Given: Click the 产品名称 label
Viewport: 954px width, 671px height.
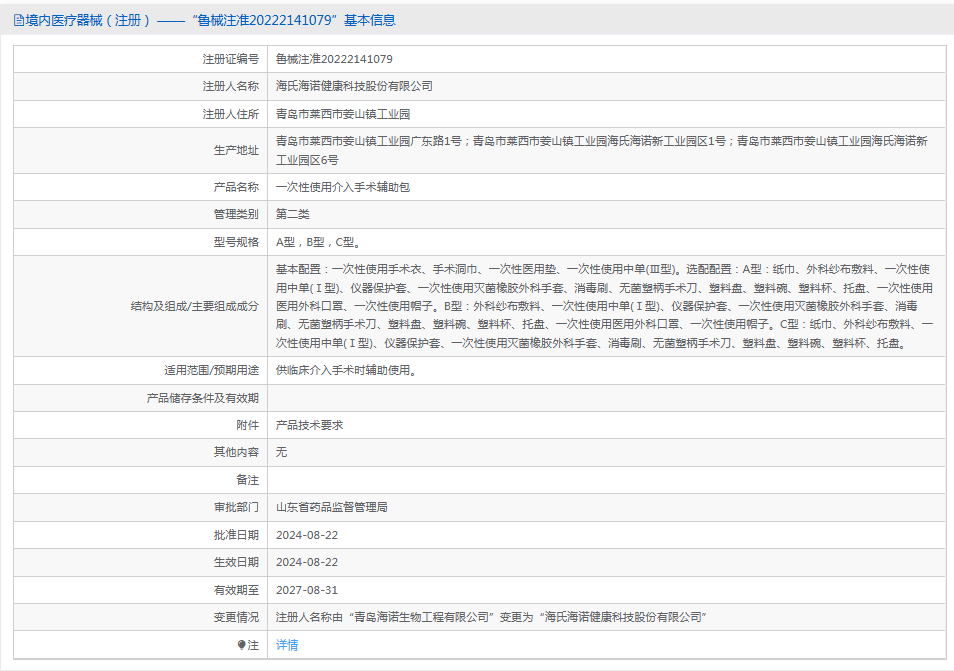Looking at the screenshot, I should (236, 187).
